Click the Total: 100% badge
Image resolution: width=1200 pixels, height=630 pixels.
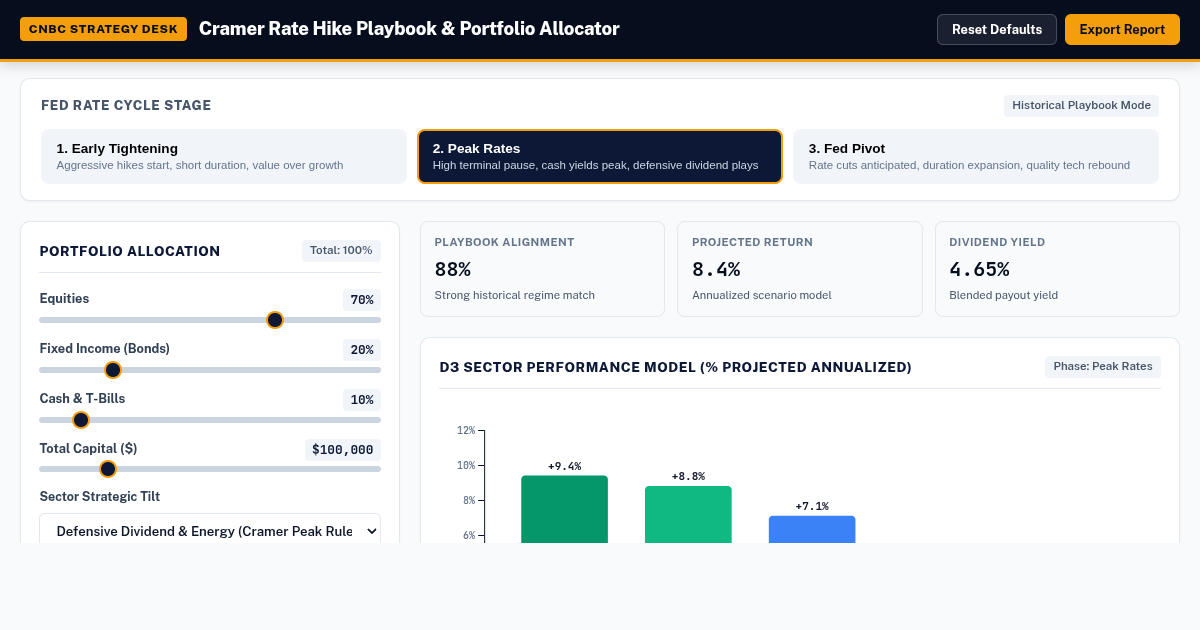[341, 251]
